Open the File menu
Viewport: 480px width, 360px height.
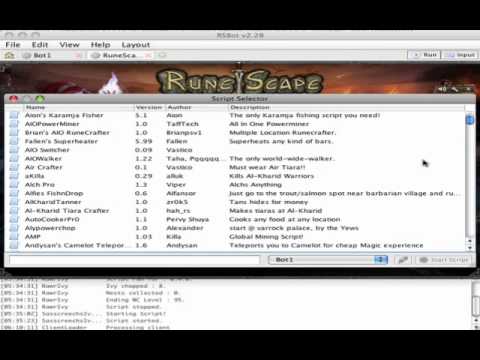click(x=13, y=45)
